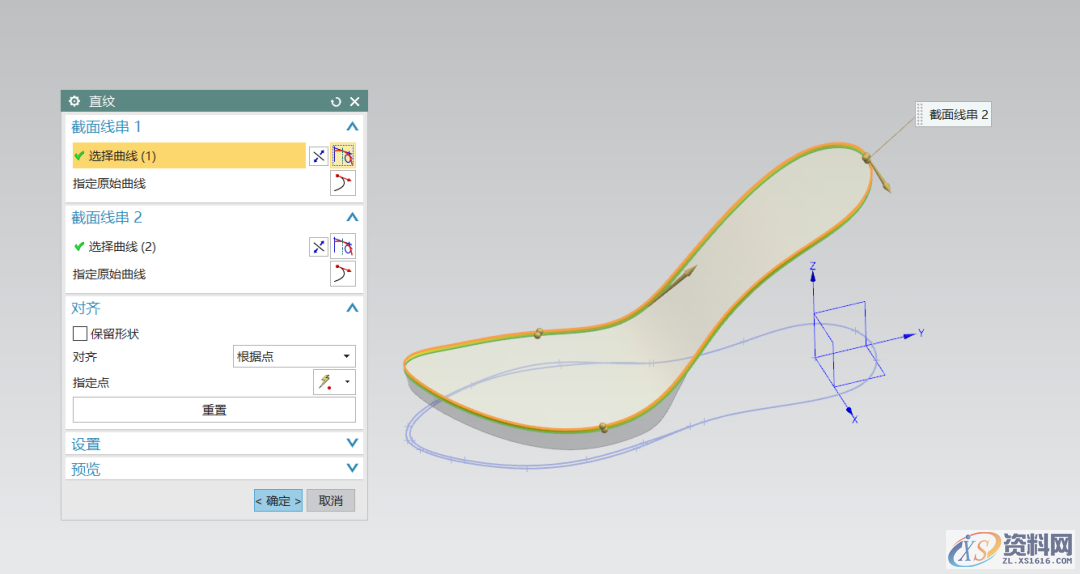Click the 指定原始曲线 icon in 截面线串 1
This screenshot has height=574, width=1080.
(x=343, y=183)
